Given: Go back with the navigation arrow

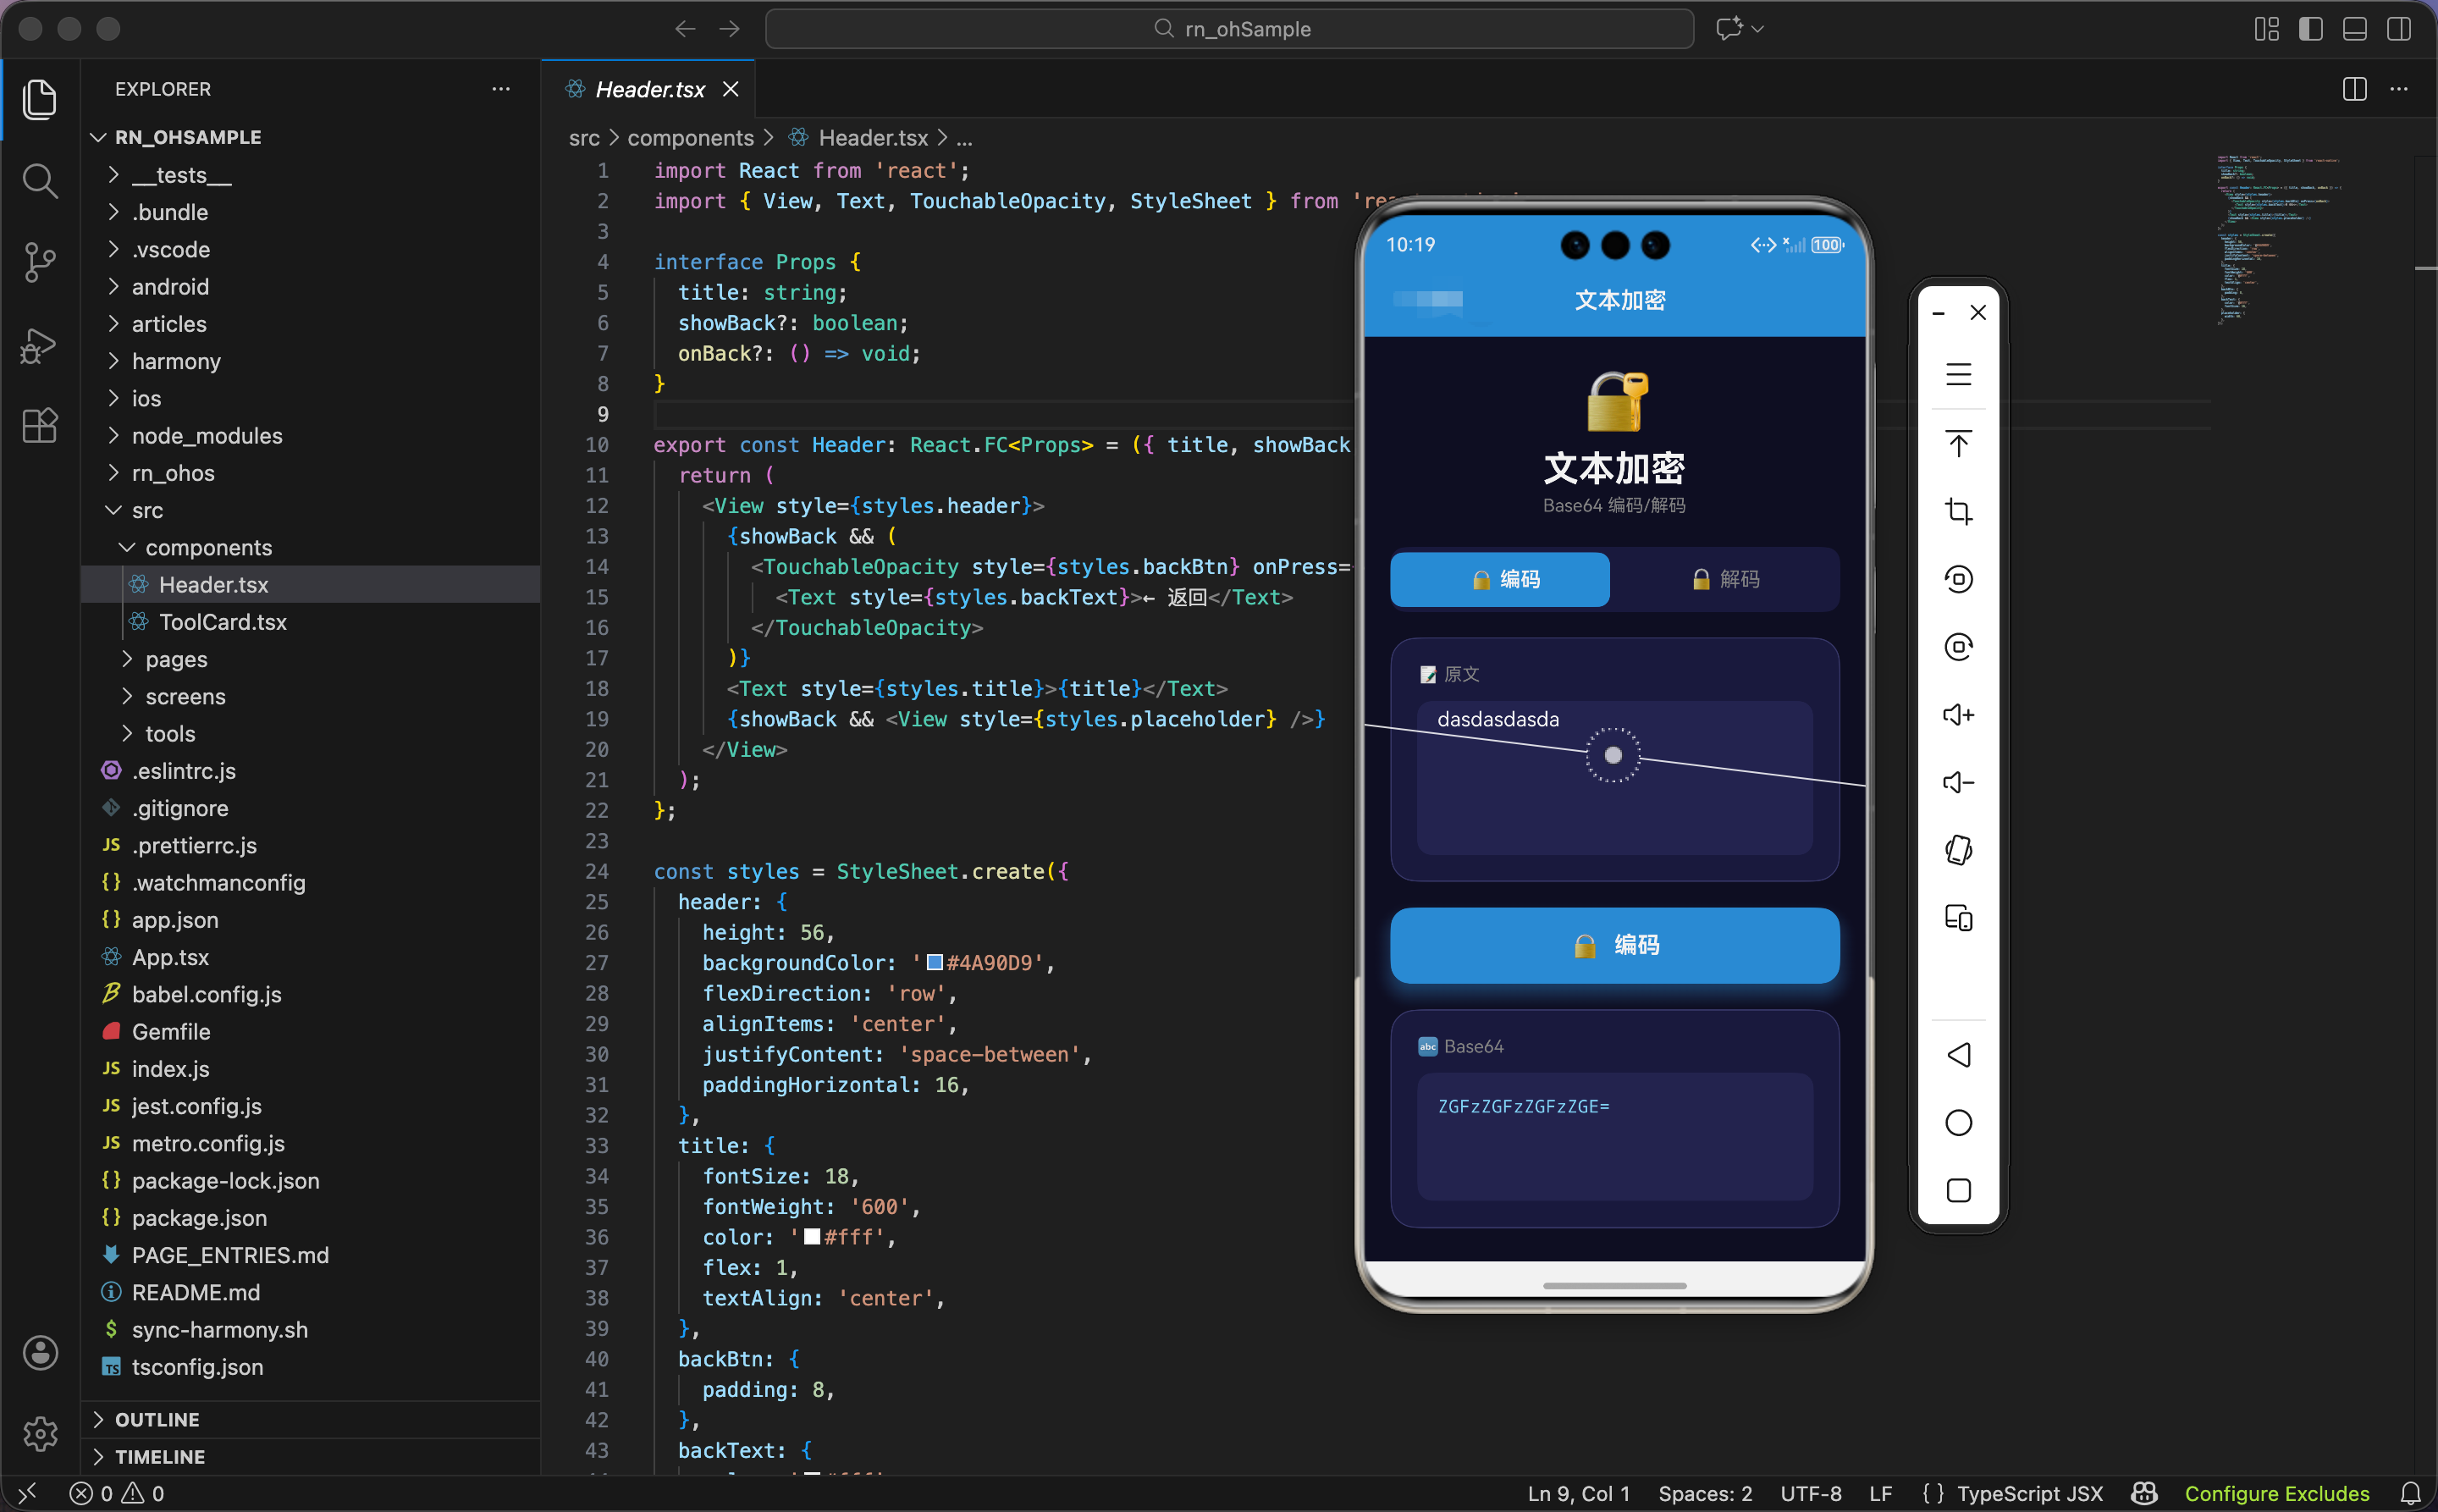Looking at the screenshot, I should [685, 29].
